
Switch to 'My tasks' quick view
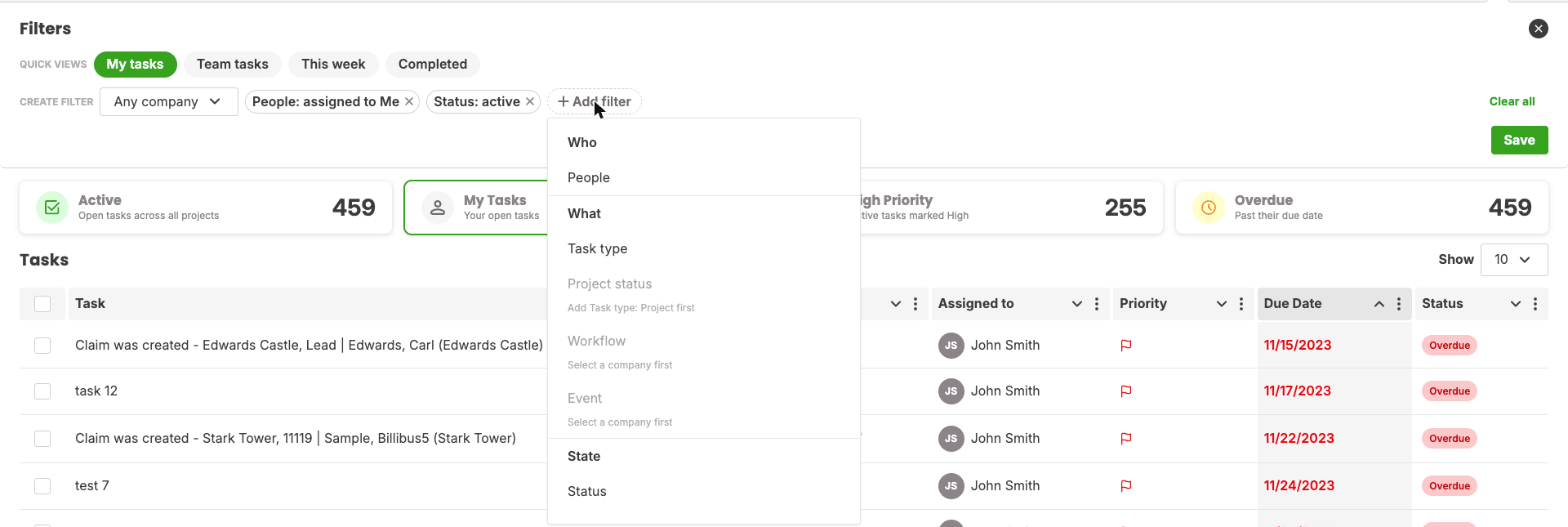point(135,64)
